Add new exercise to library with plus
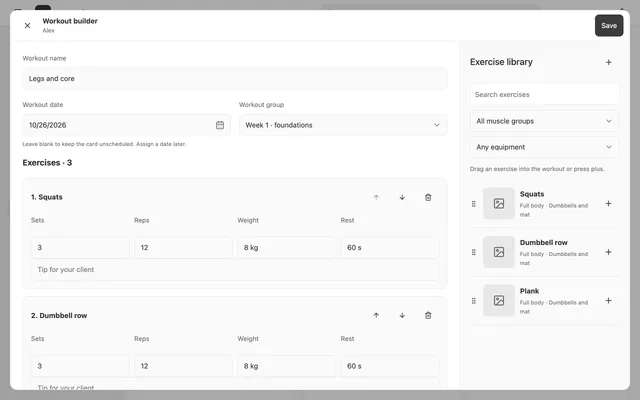This screenshot has width=640, height=400. click(x=608, y=62)
